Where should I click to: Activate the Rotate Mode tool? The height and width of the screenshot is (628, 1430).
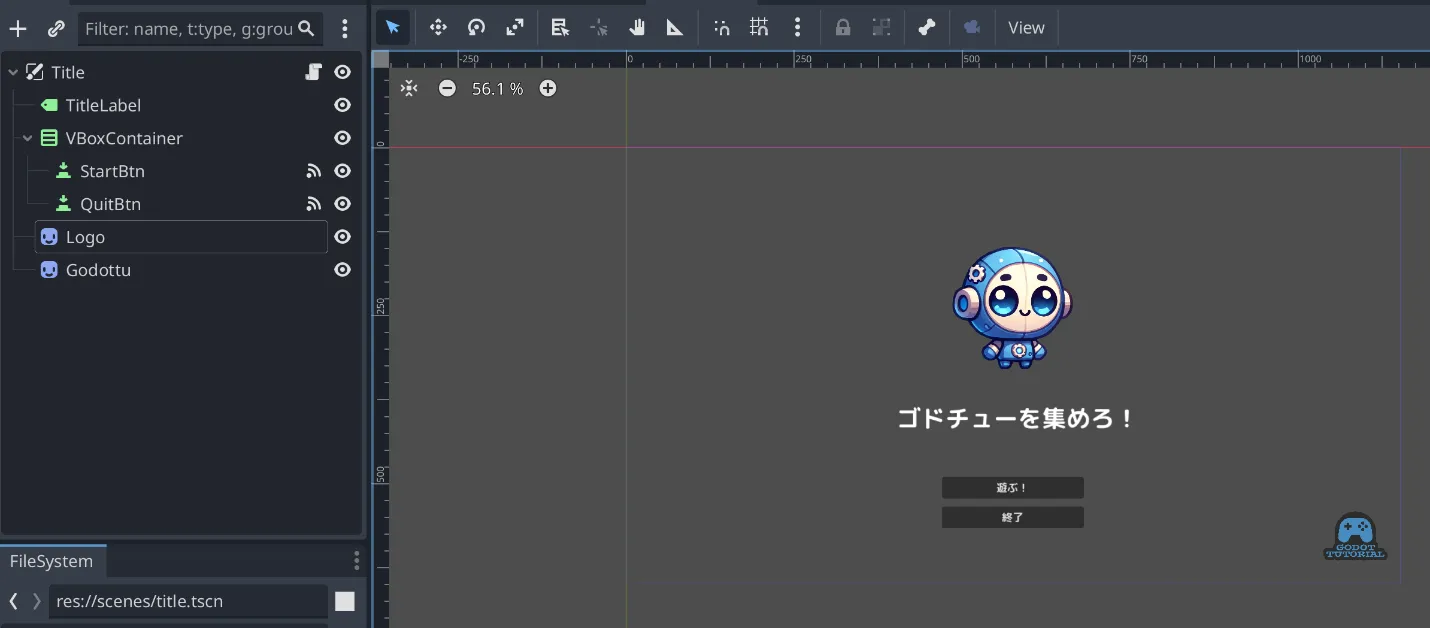coord(476,28)
